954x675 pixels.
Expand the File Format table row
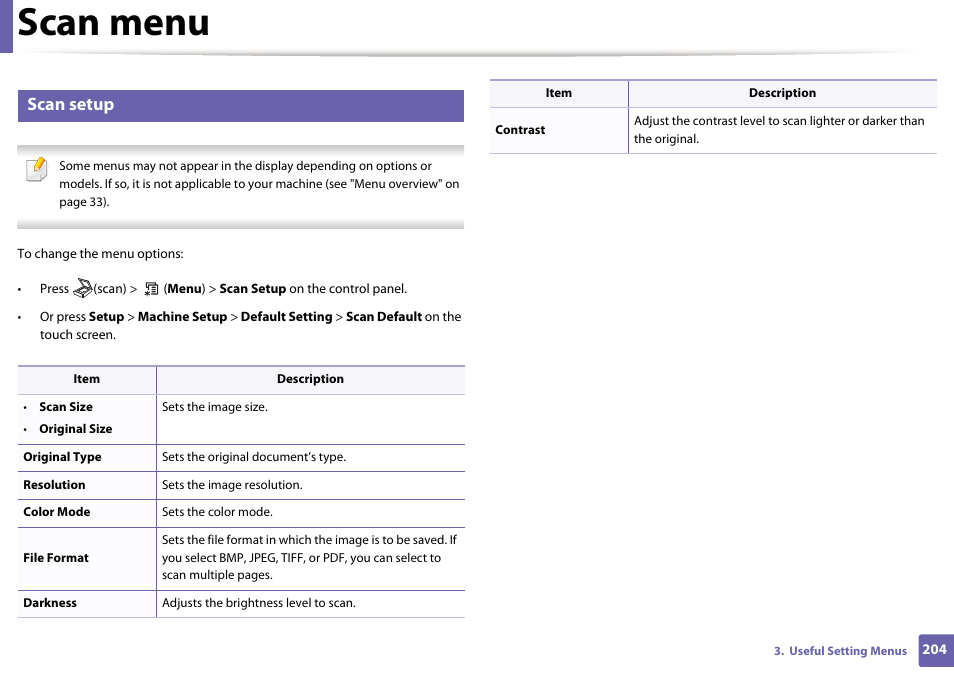(x=56, y=558)
